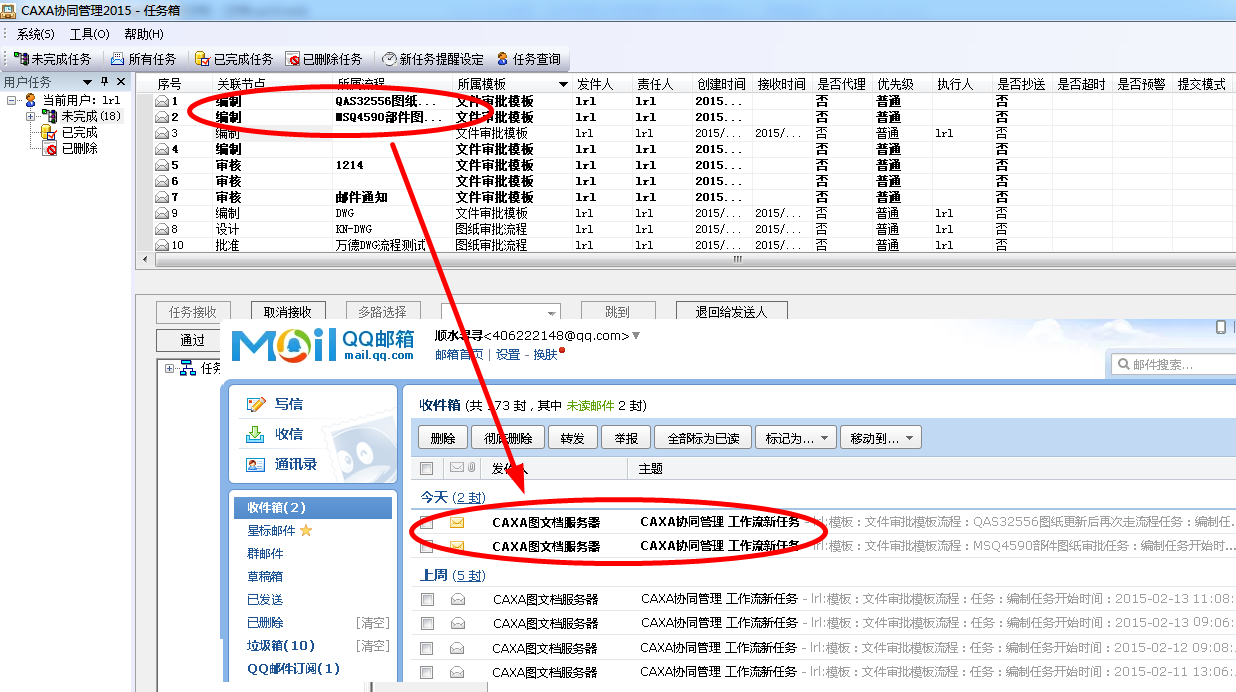Sort the task table by 优先级 column header
Screen dimensions: 1236x692
(901, 85)
